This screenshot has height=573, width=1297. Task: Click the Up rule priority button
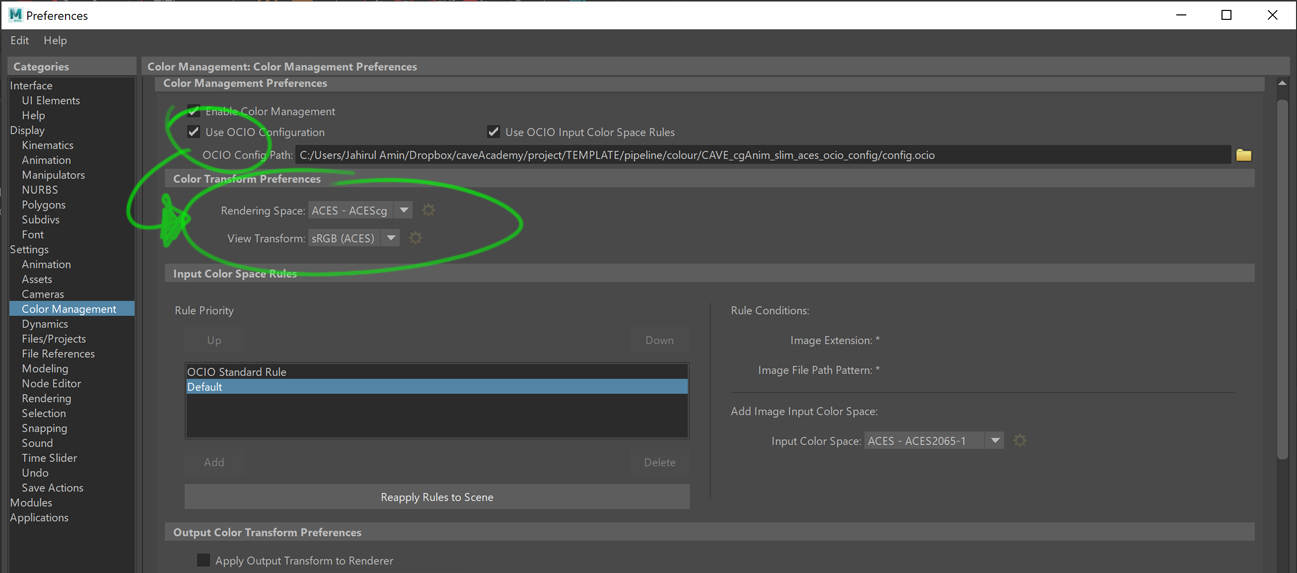point(214,340)
